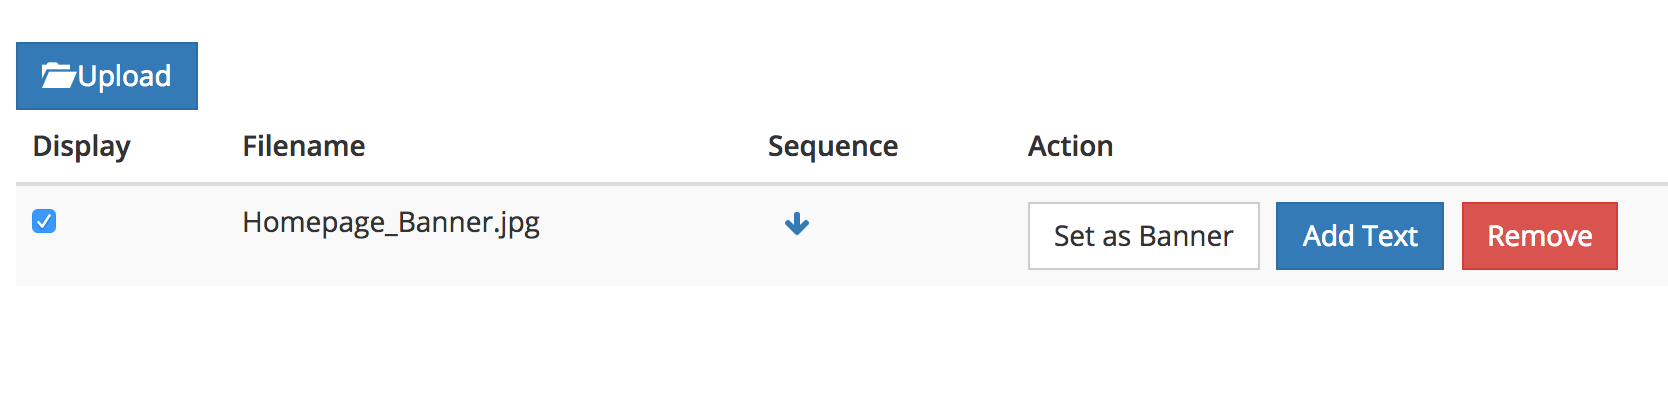Click the sequence down arrow icon
Image resolution: width=1668 pixels, height=394 pixels.
tap(797, 223)
